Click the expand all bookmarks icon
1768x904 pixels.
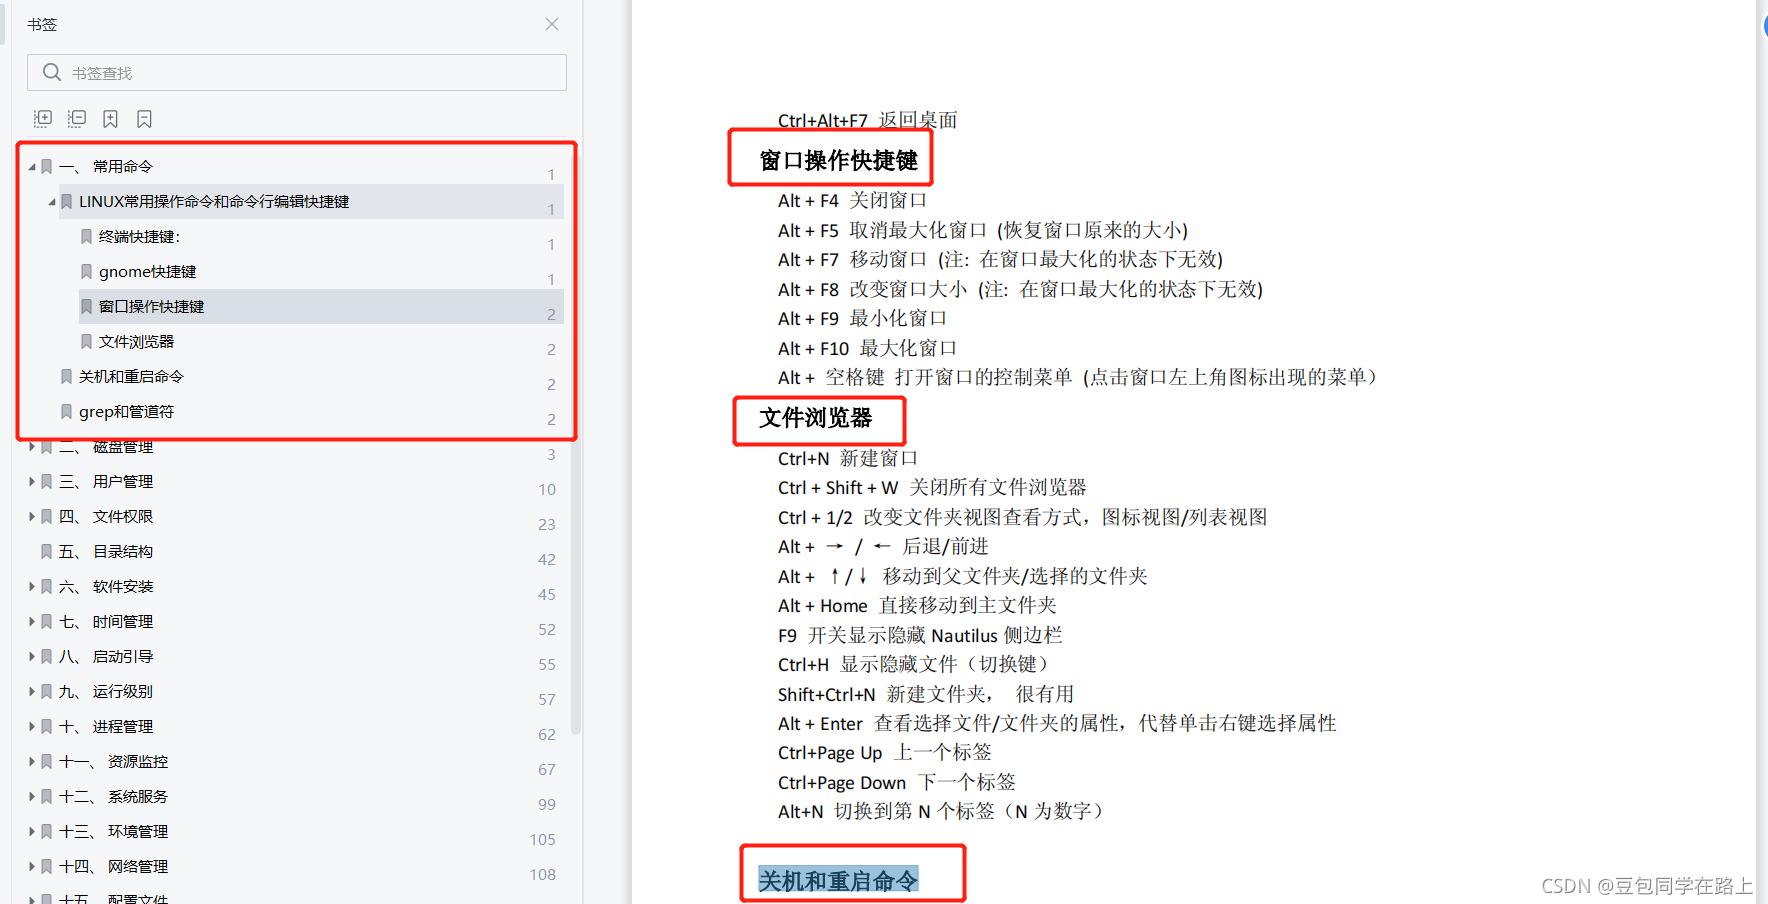pos(43,119)
